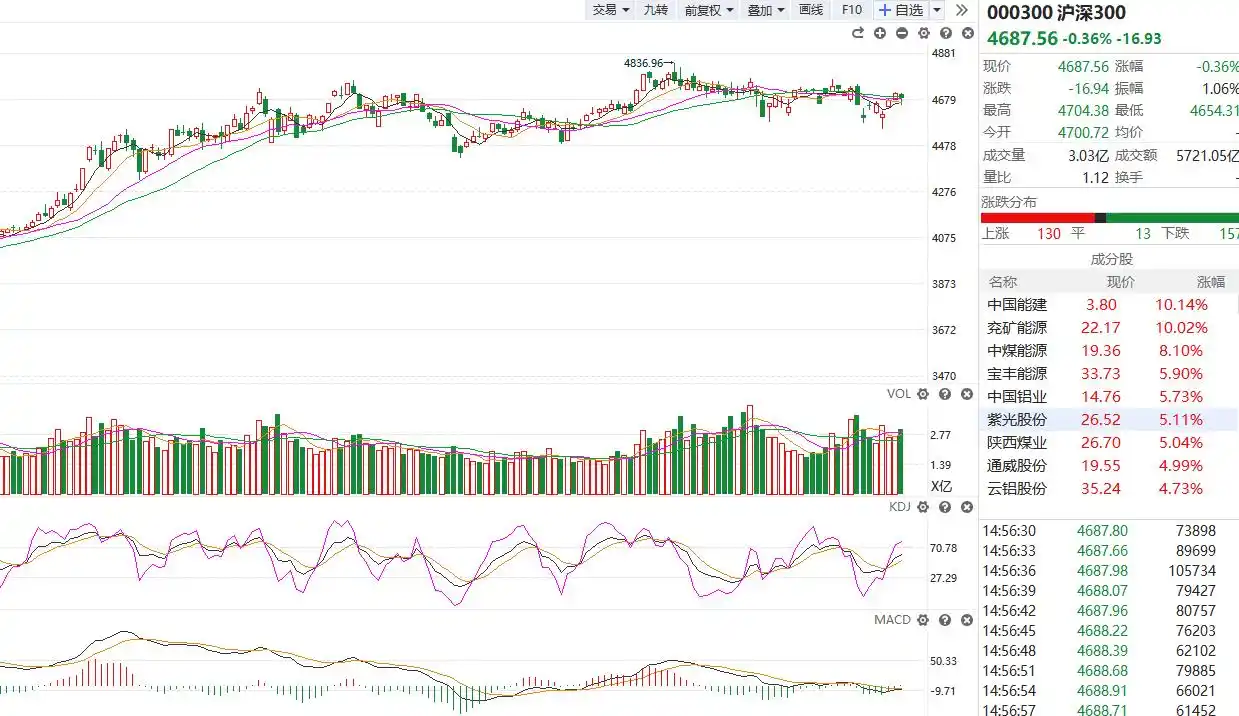Screen dimensions: 1239x716
Task: Open main chart settings gear icon
Action: (x=923, y=33)
